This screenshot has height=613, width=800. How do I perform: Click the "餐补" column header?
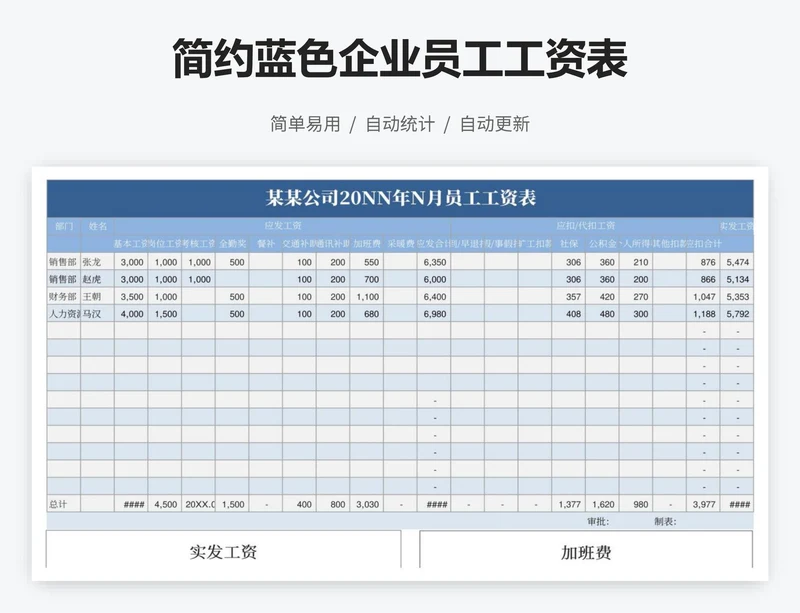coord(266,244)
